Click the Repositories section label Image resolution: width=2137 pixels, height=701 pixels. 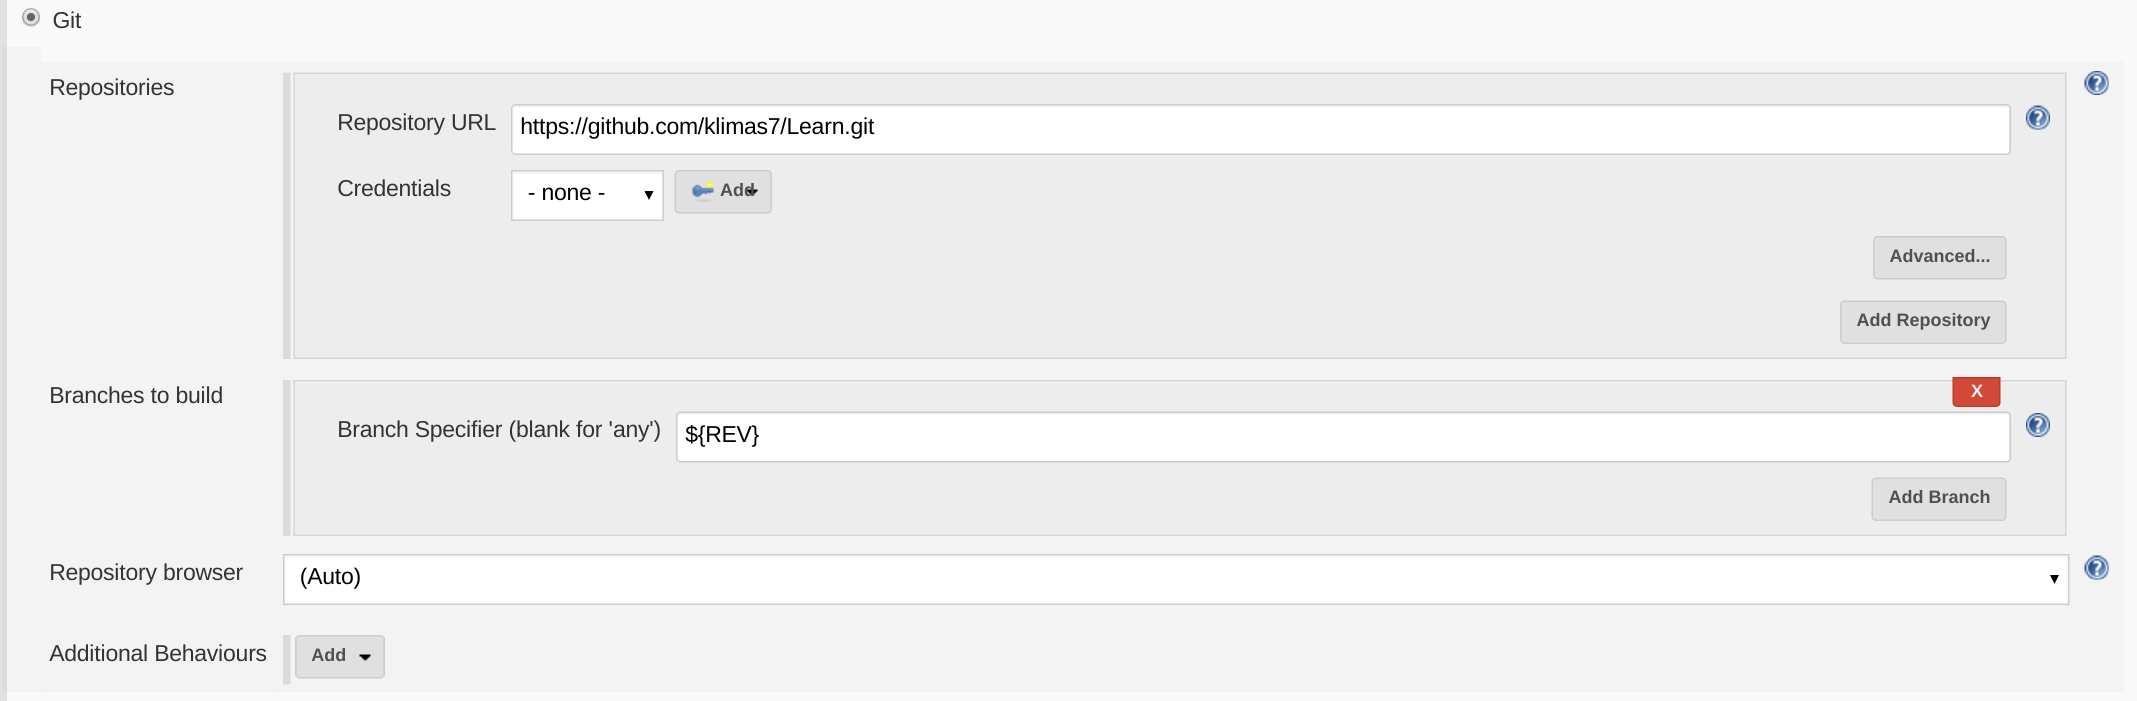pos(111,88)
